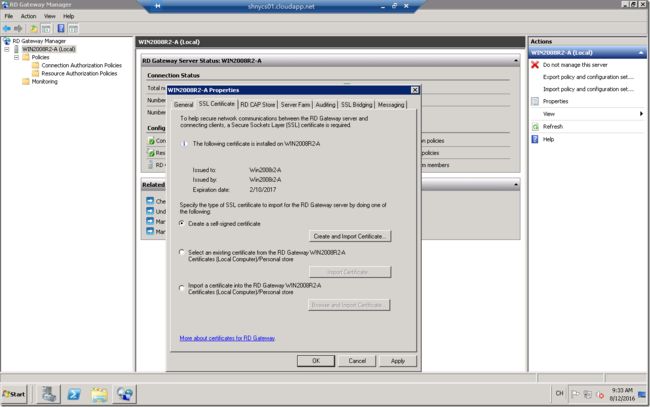Toggle Show/Hide Action Pane toolbar icon
The image size is (650, 407).
point(73,28)
